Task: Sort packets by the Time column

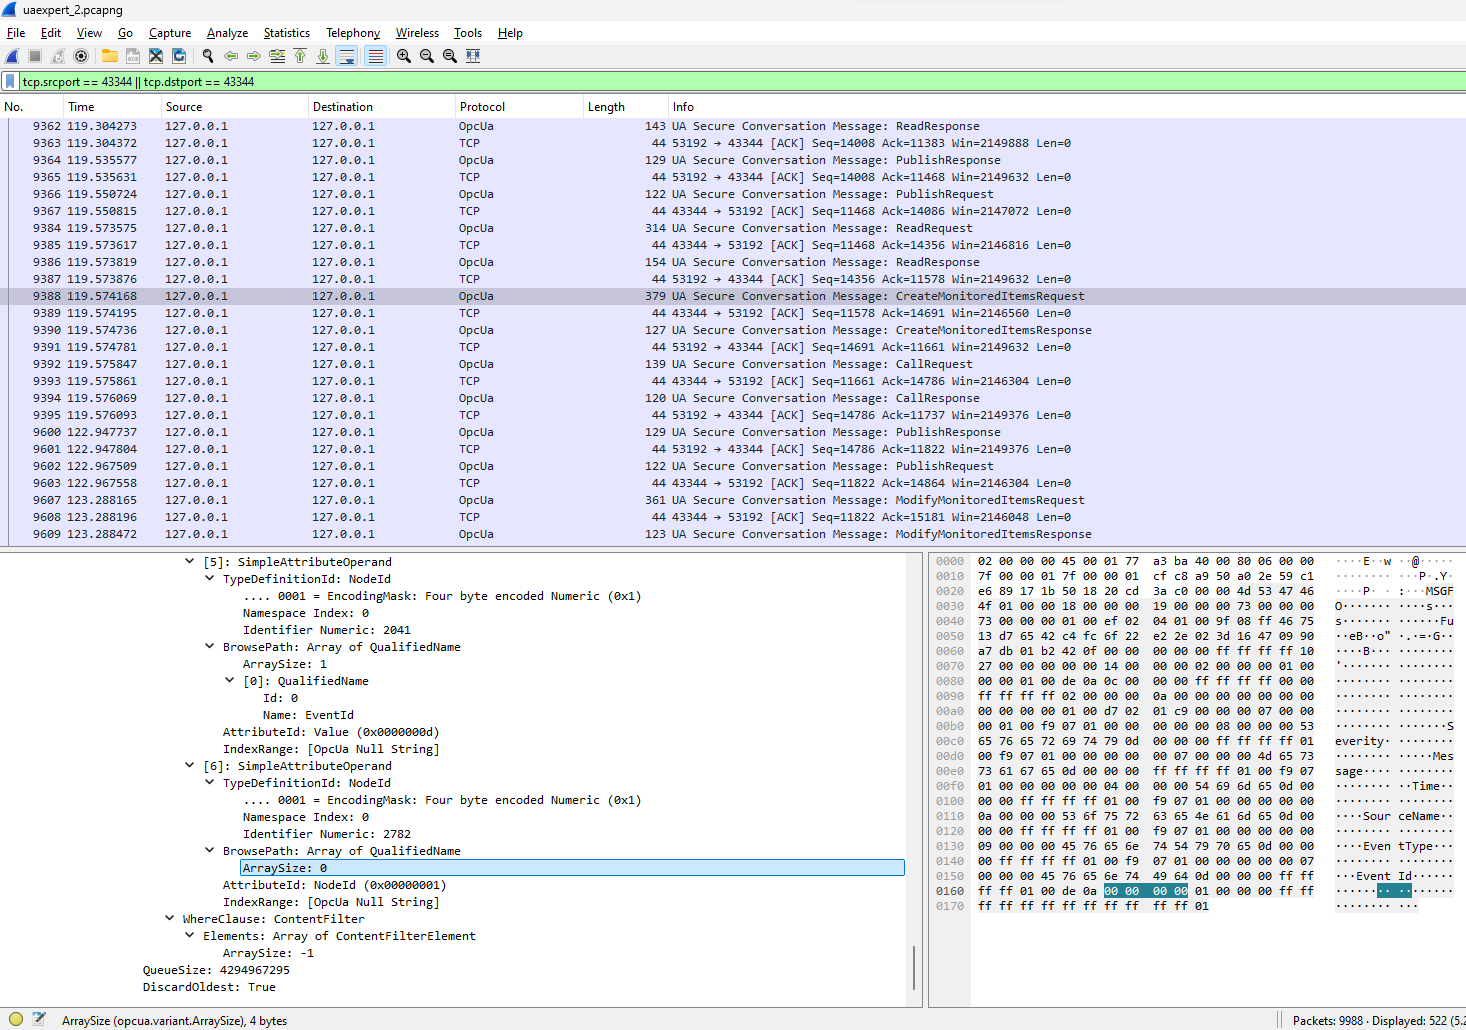Action: click(x=111, y=107)
